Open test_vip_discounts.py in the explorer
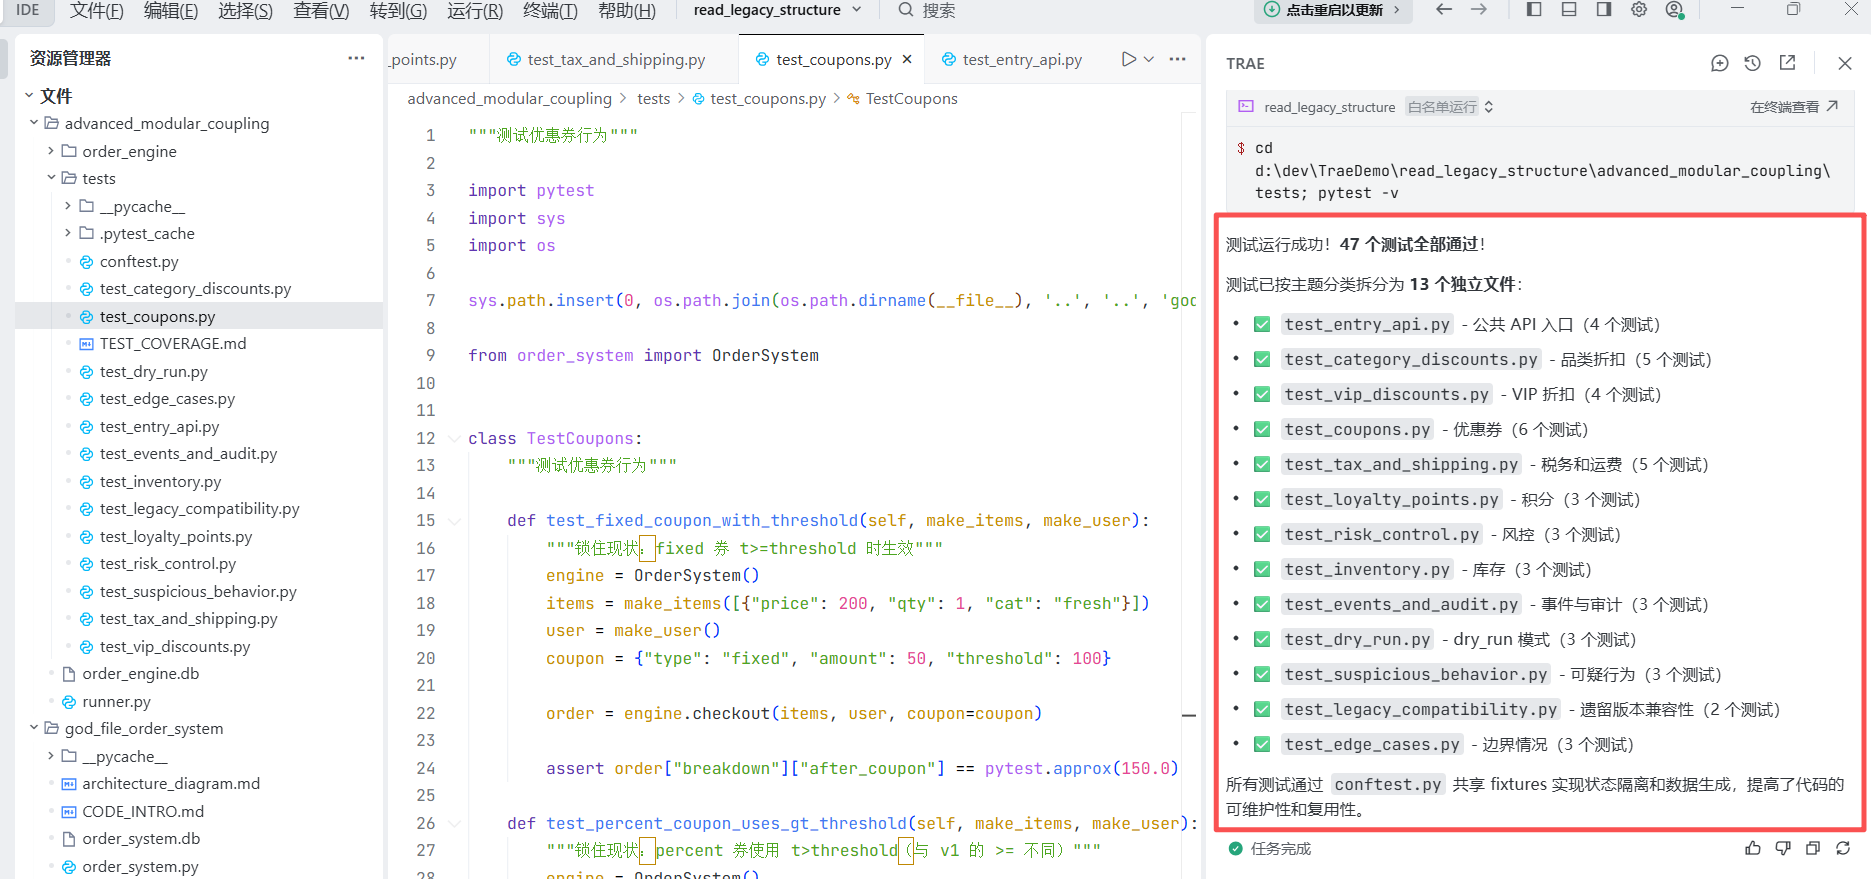The height and width of the screenshot is (879, 1871). [x=174, y=646]
